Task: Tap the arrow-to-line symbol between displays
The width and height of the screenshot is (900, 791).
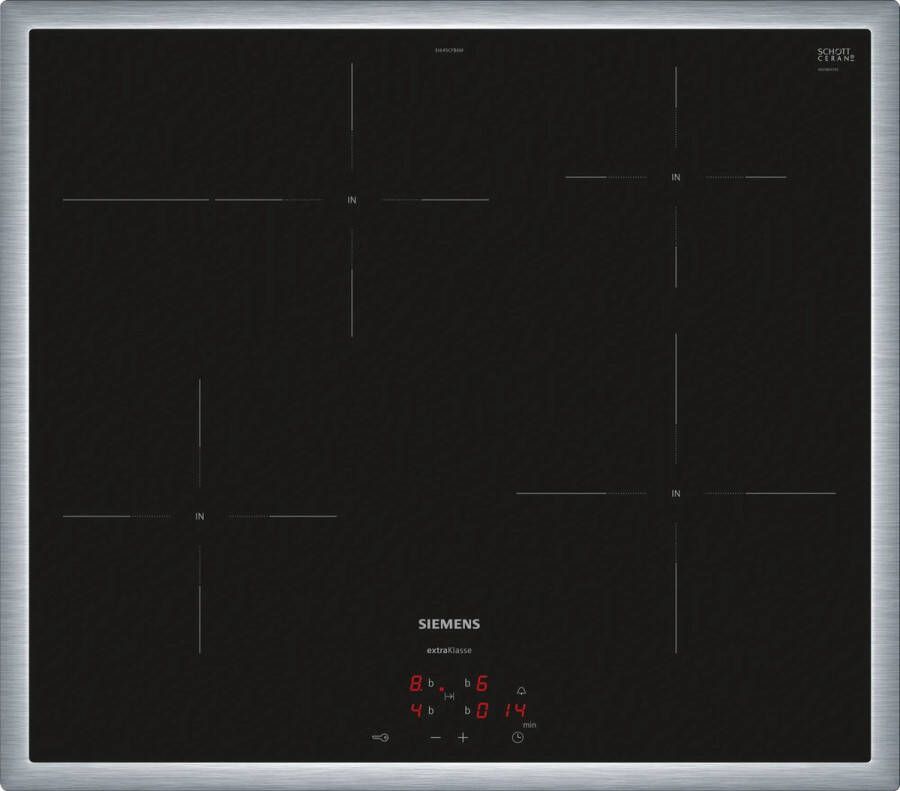Action: [x=449, y=696]
